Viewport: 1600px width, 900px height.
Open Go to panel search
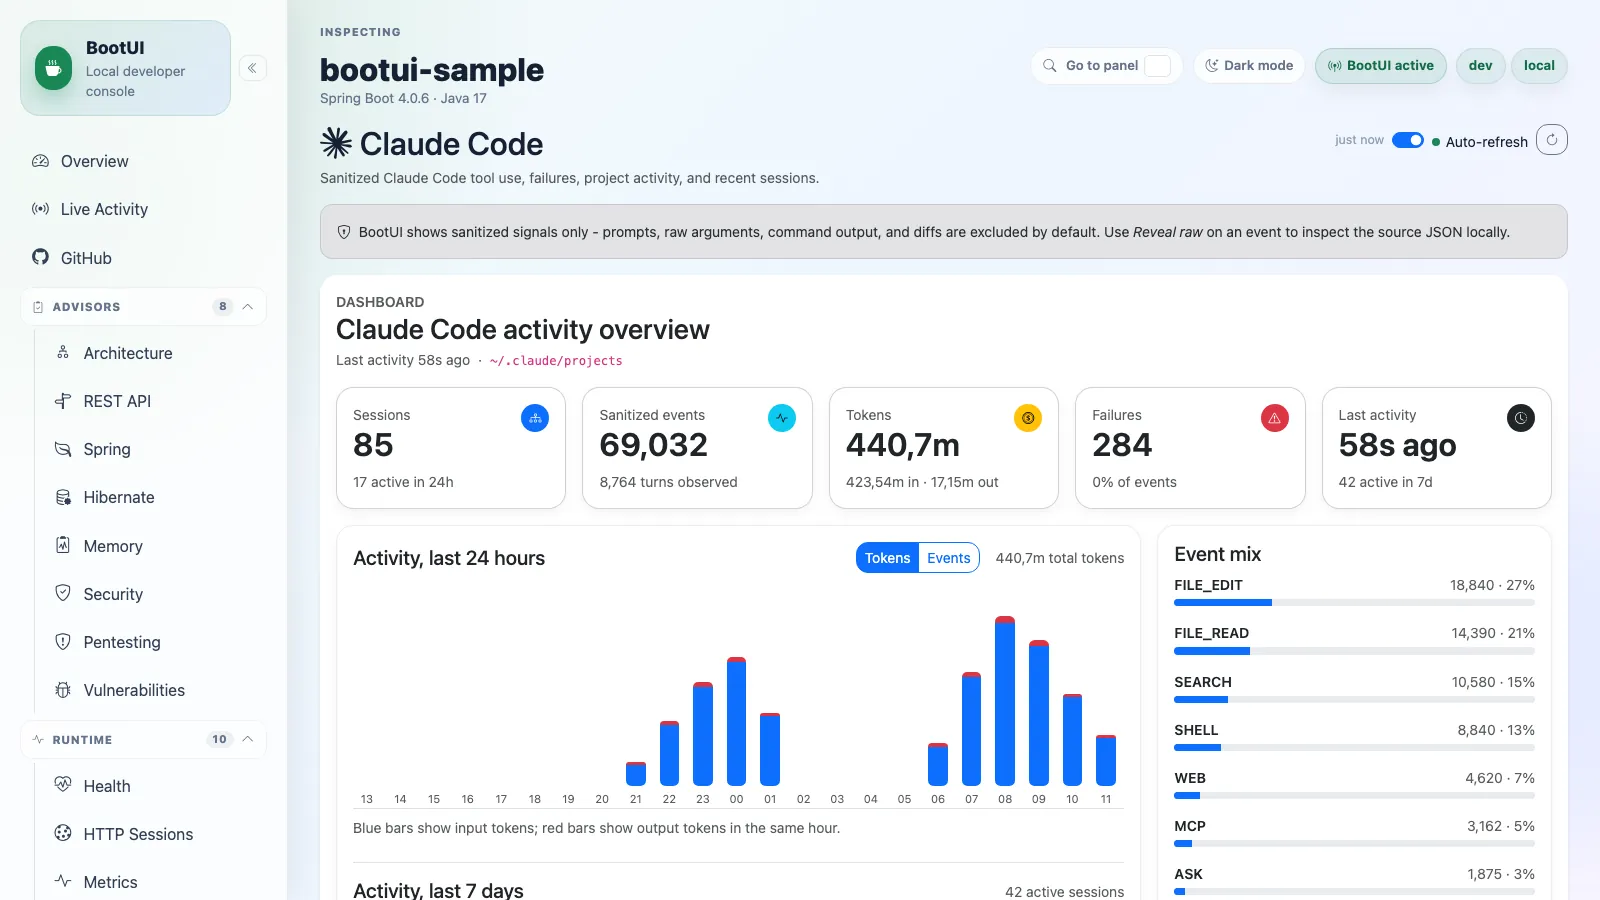click(x=1107, y=66)
